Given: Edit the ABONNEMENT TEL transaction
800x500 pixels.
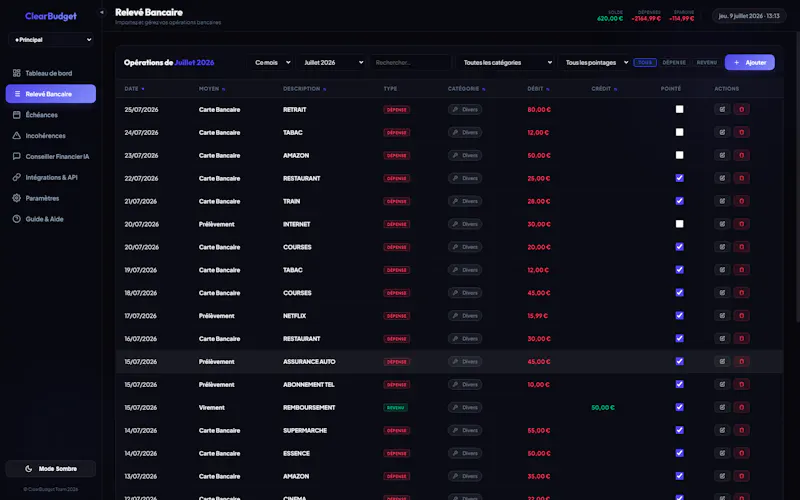Looking at the screenshot, I should (x=722, y=384).
